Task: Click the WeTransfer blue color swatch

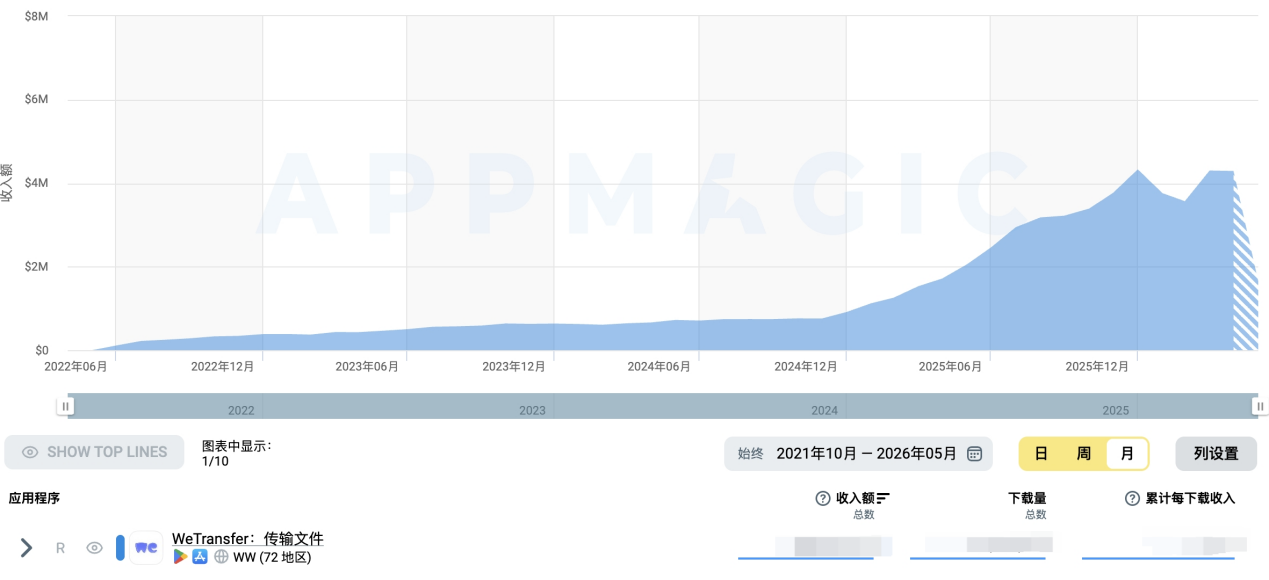Action: [x=120, y=548]
